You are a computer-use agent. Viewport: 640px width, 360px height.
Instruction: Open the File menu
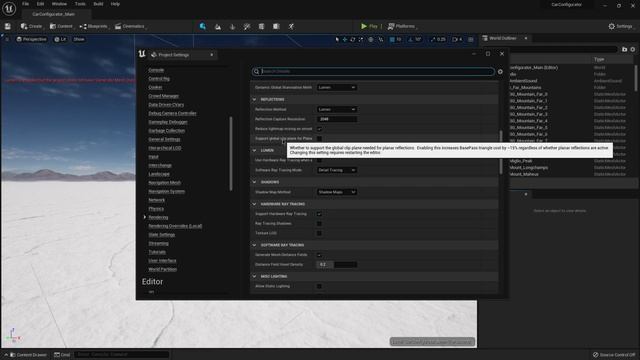coord(25,4)
